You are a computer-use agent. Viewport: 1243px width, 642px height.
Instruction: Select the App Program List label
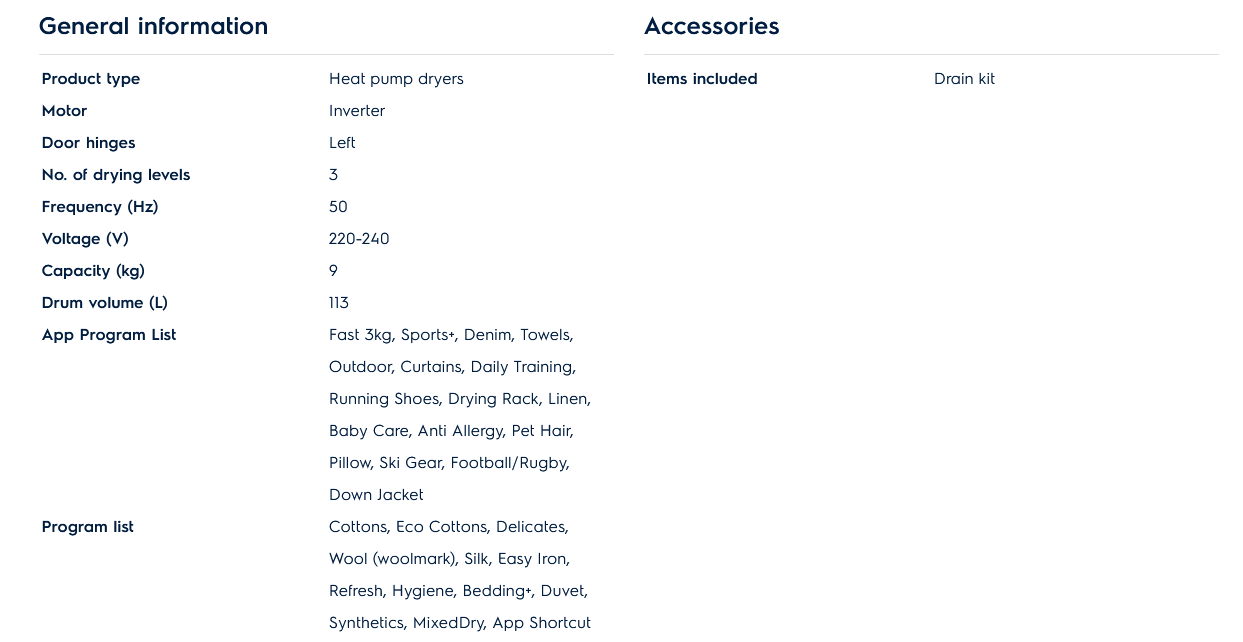click(x=109, y=335)
